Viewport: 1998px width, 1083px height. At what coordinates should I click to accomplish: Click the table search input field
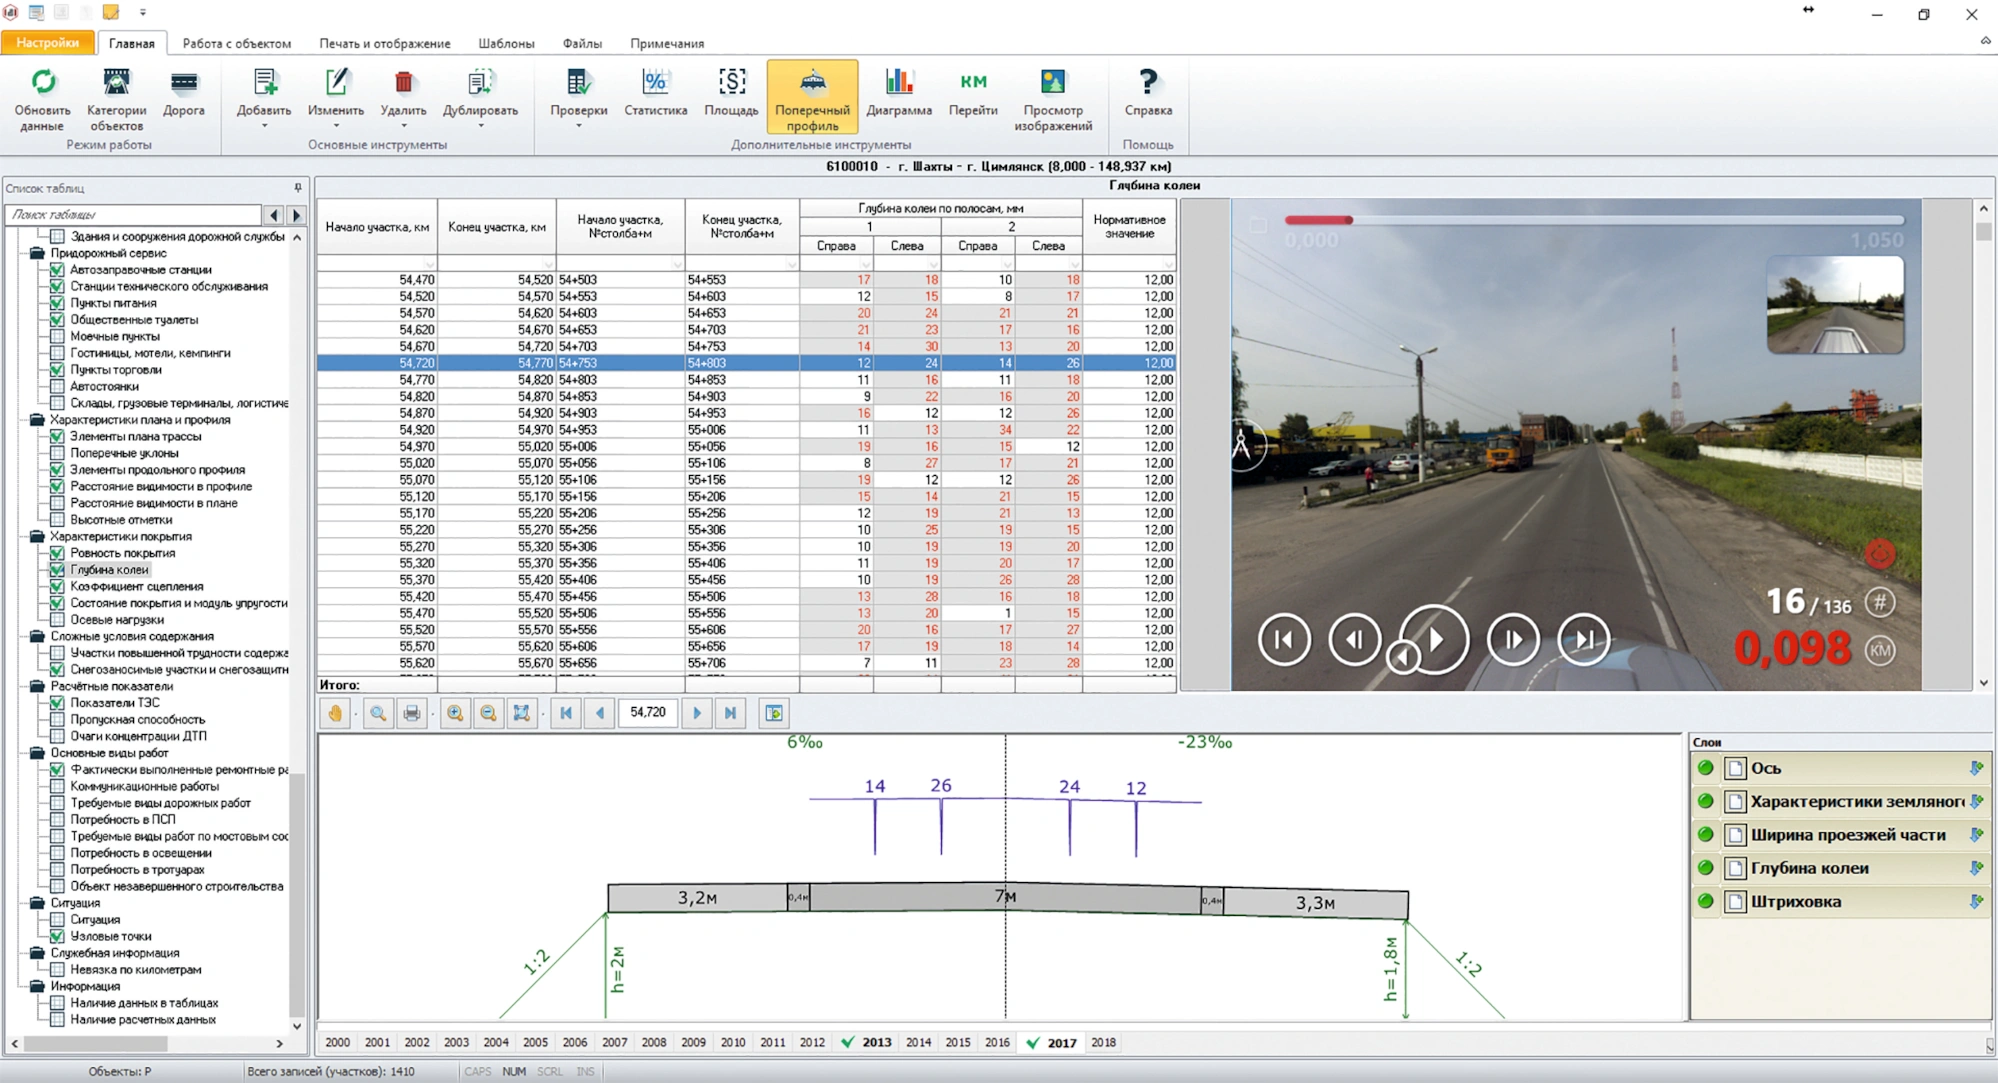(x=134, y=214)
